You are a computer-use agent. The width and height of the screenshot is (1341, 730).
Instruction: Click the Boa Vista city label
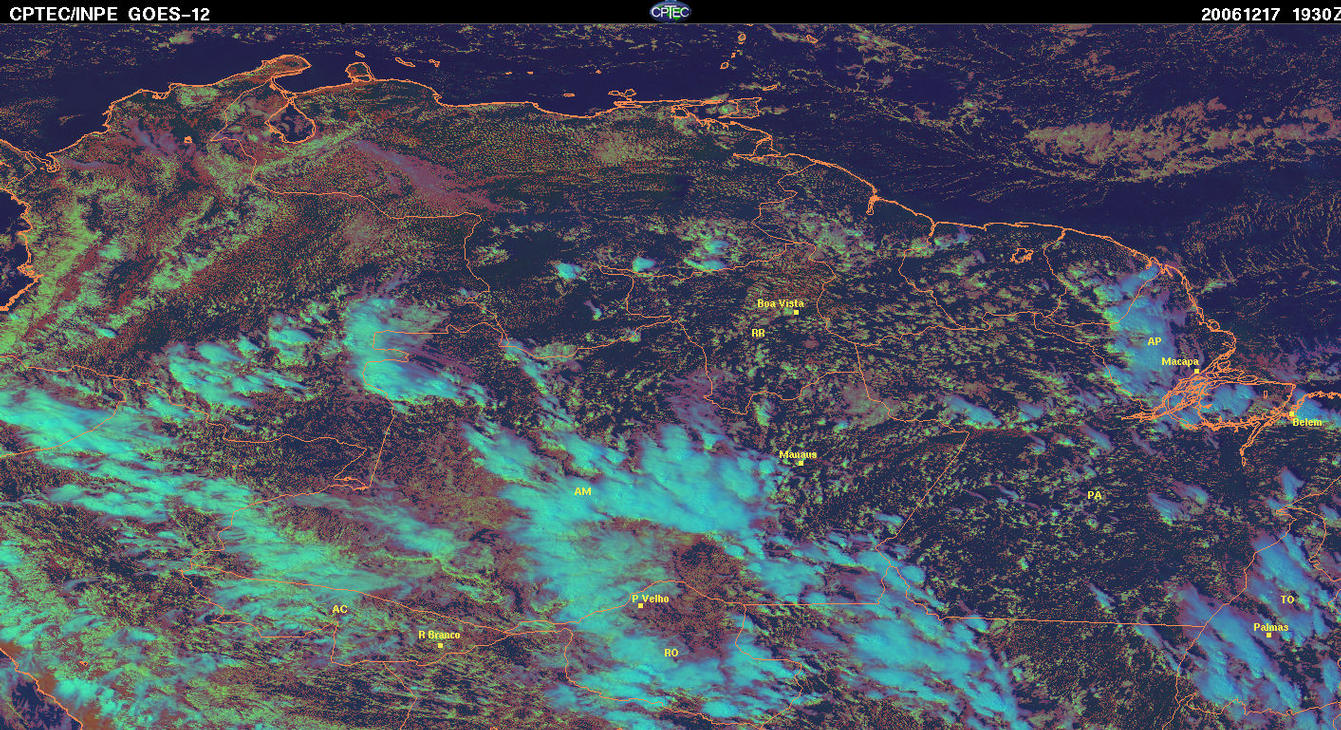[780, 303]
